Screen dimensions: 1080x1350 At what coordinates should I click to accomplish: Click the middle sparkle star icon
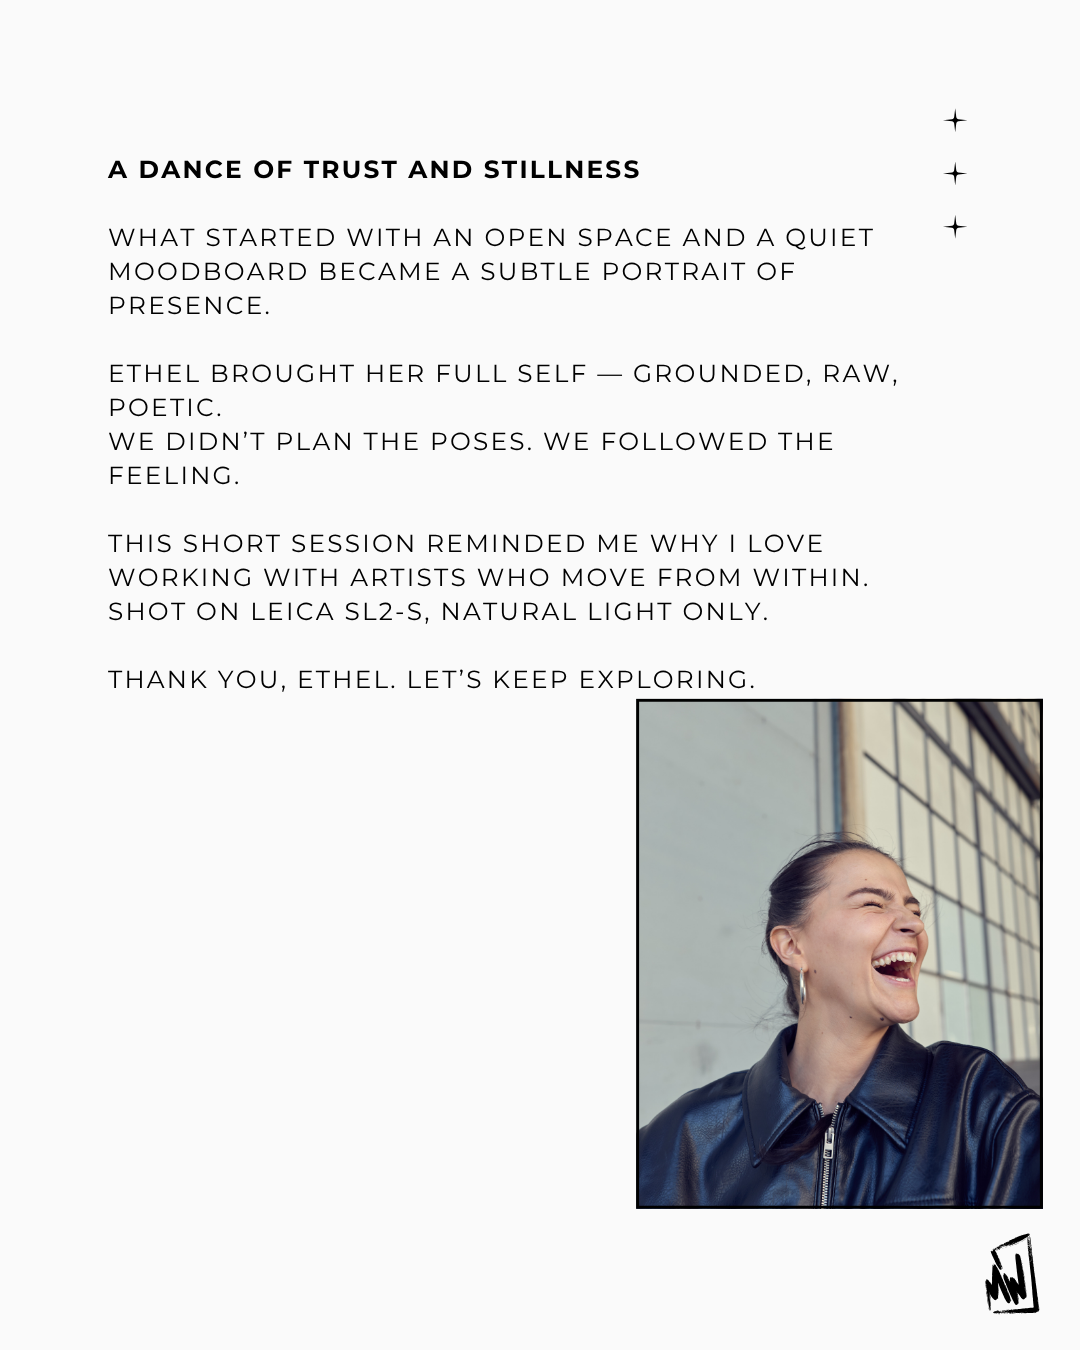coord(955,174)
